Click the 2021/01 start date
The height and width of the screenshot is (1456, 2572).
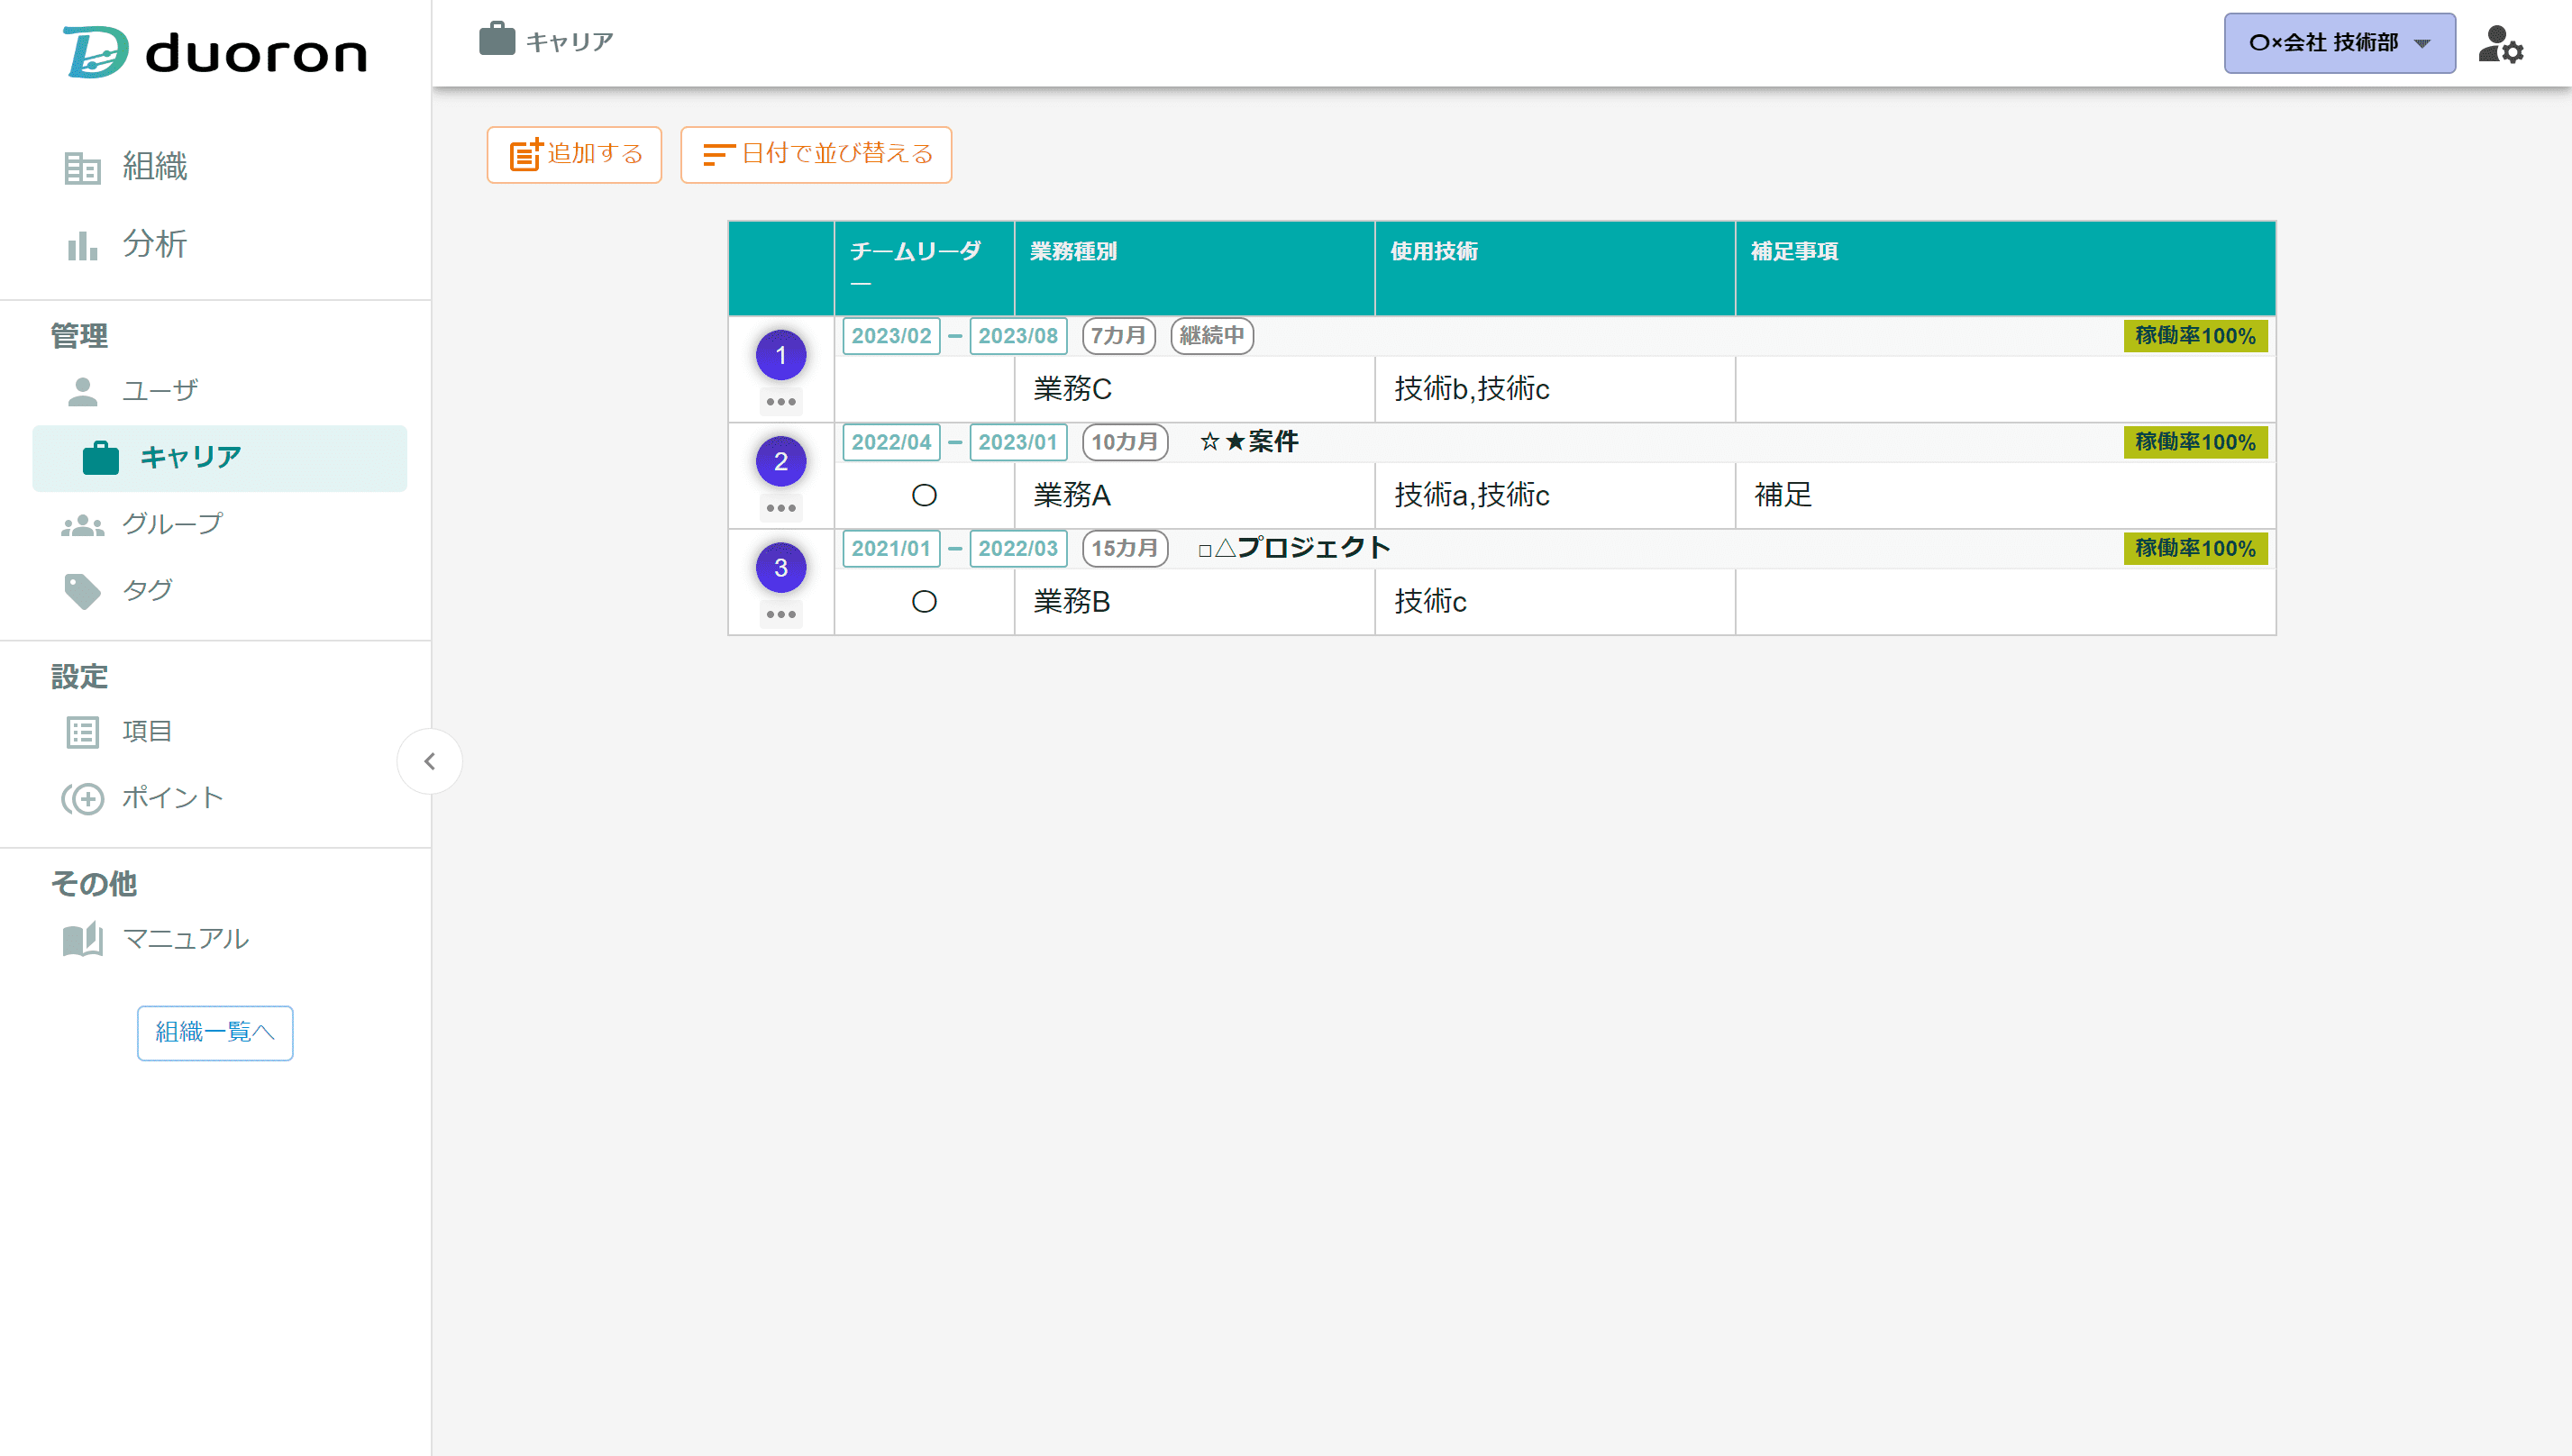coord(891,548)
